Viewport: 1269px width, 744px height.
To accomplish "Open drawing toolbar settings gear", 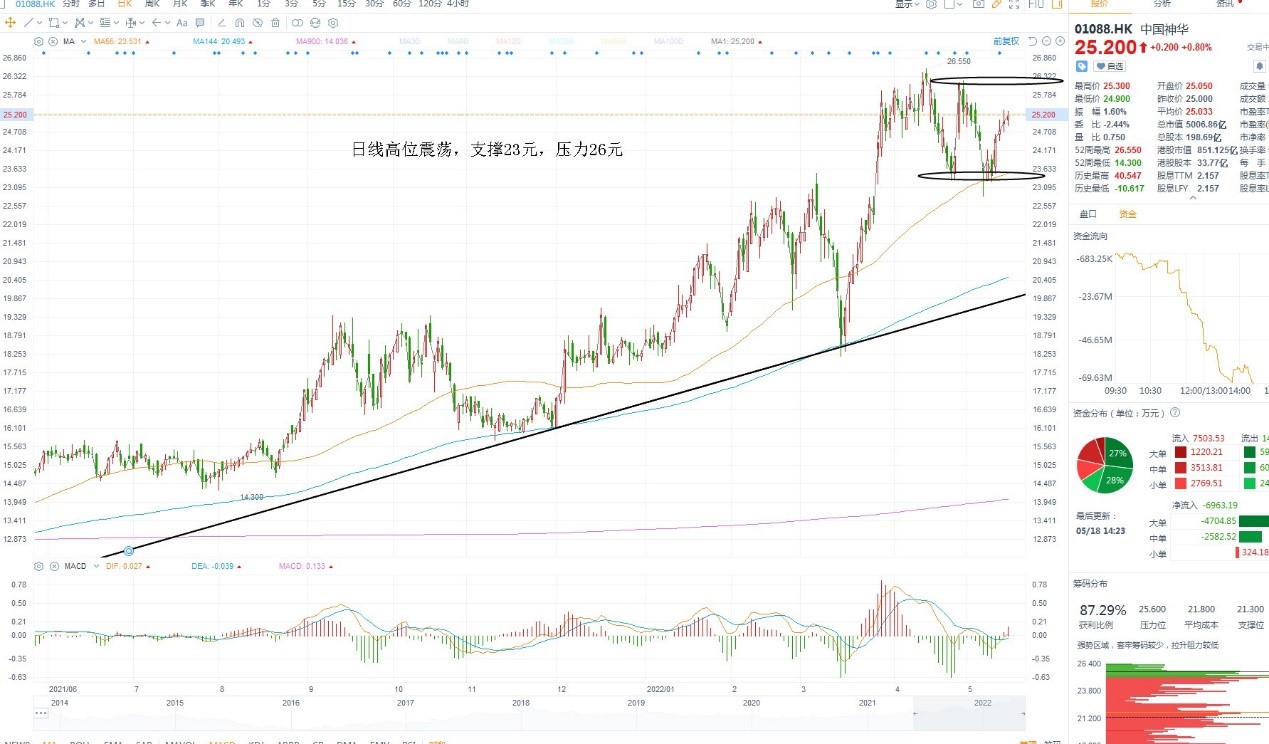I will coord(333,22).
